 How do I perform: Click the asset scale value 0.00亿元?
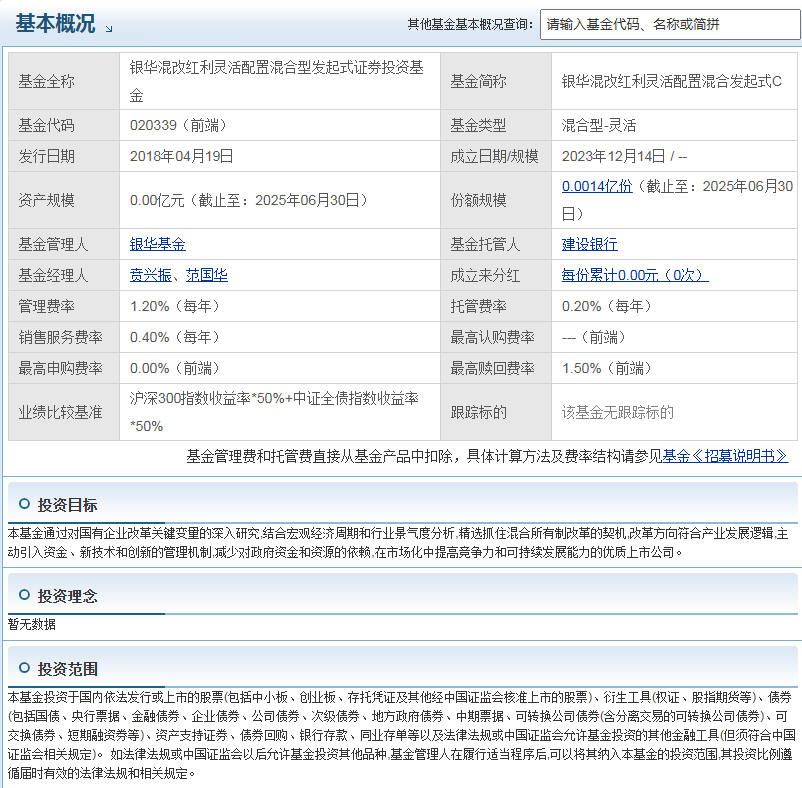pyautogui.click(x=157, y=200)
